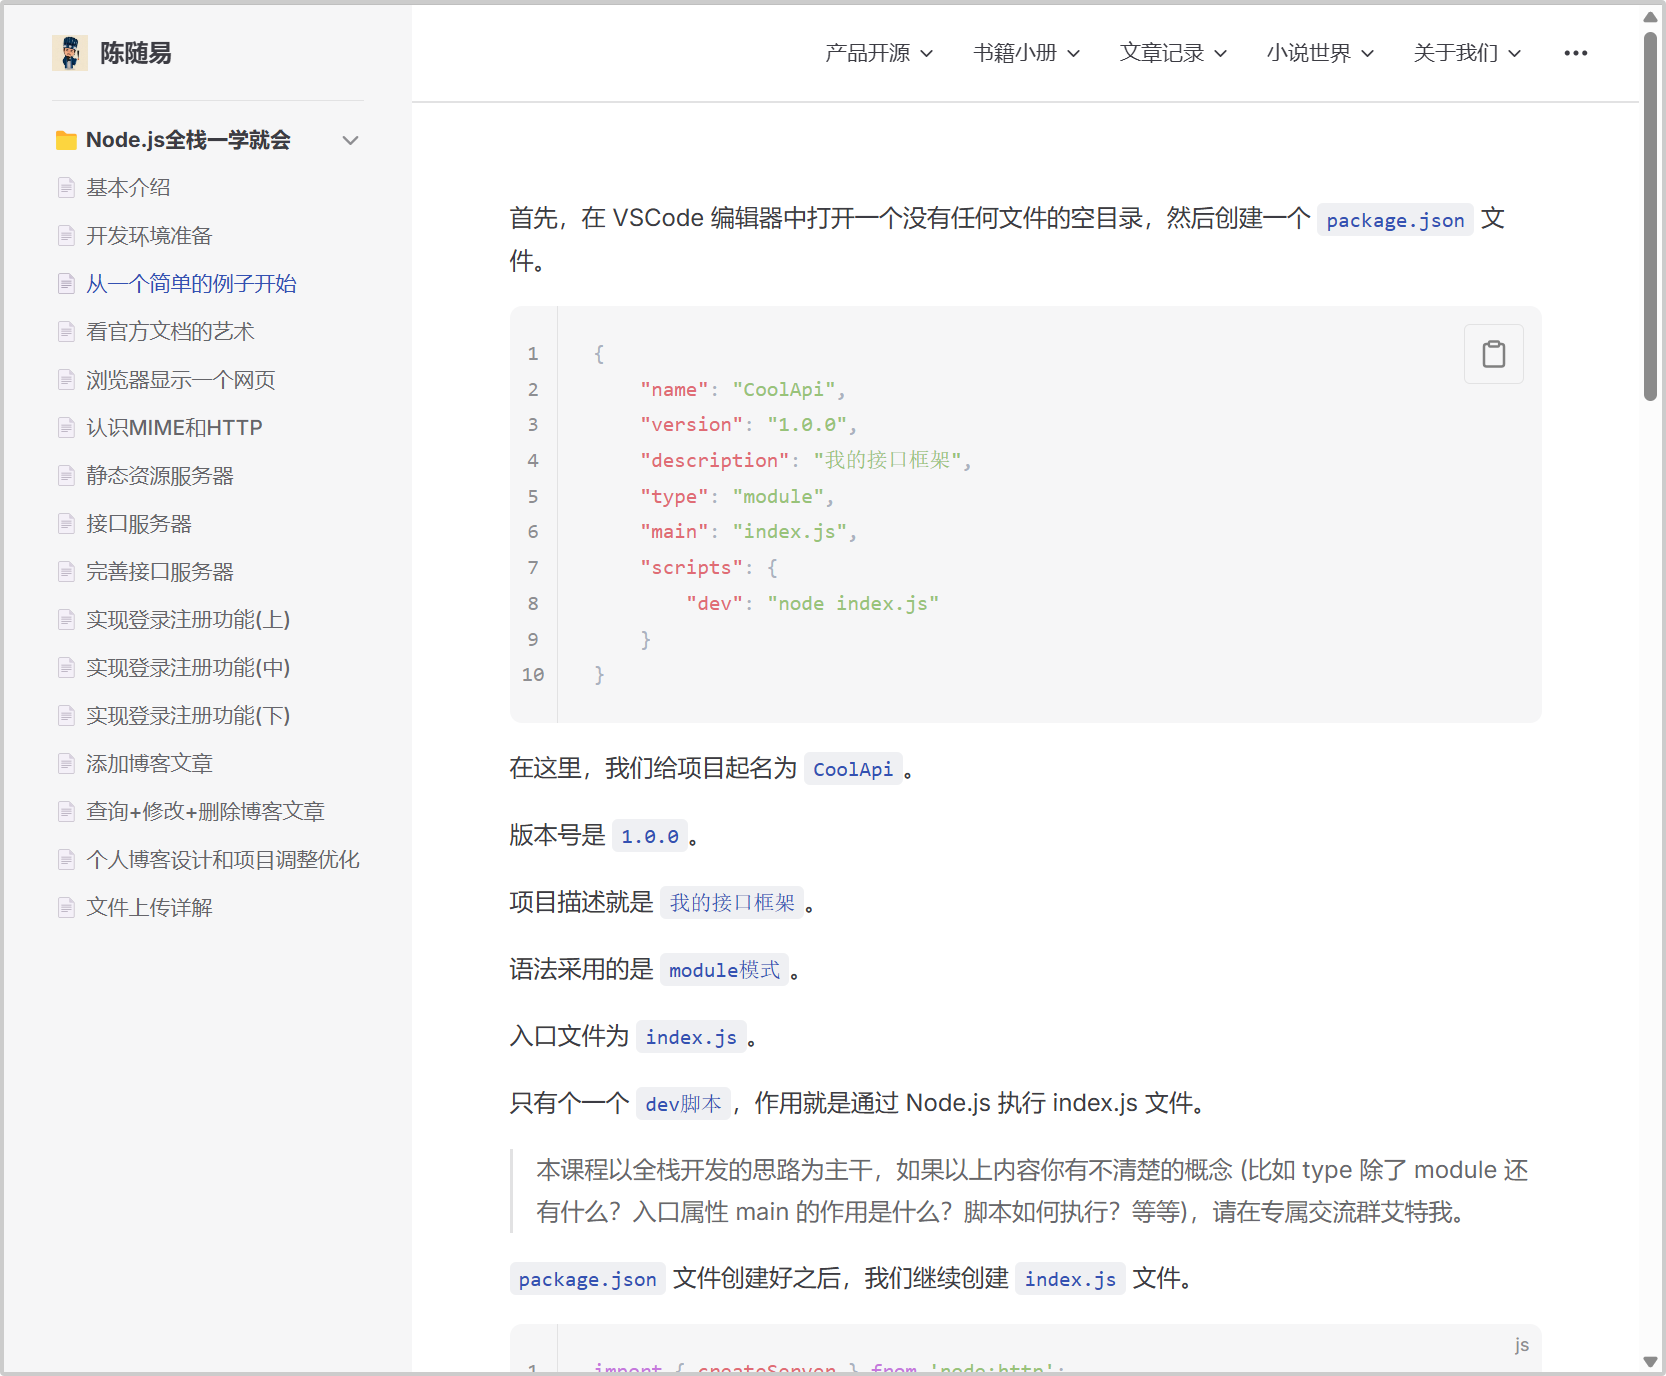This screenshot has width=1666, height=1376.
Task: Click the page vertical scrollbar thumb
Action: 1650,215
